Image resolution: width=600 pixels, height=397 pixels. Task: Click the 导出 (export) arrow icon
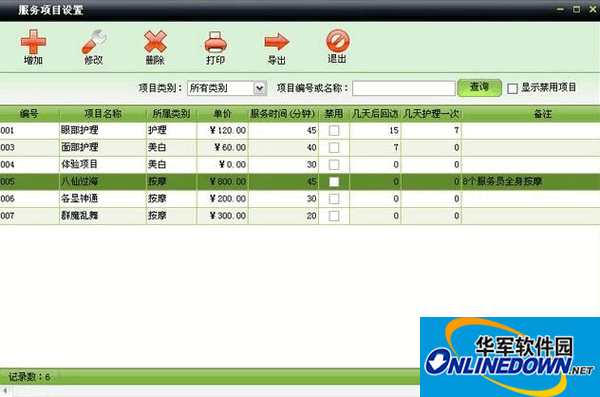[277, 42]
